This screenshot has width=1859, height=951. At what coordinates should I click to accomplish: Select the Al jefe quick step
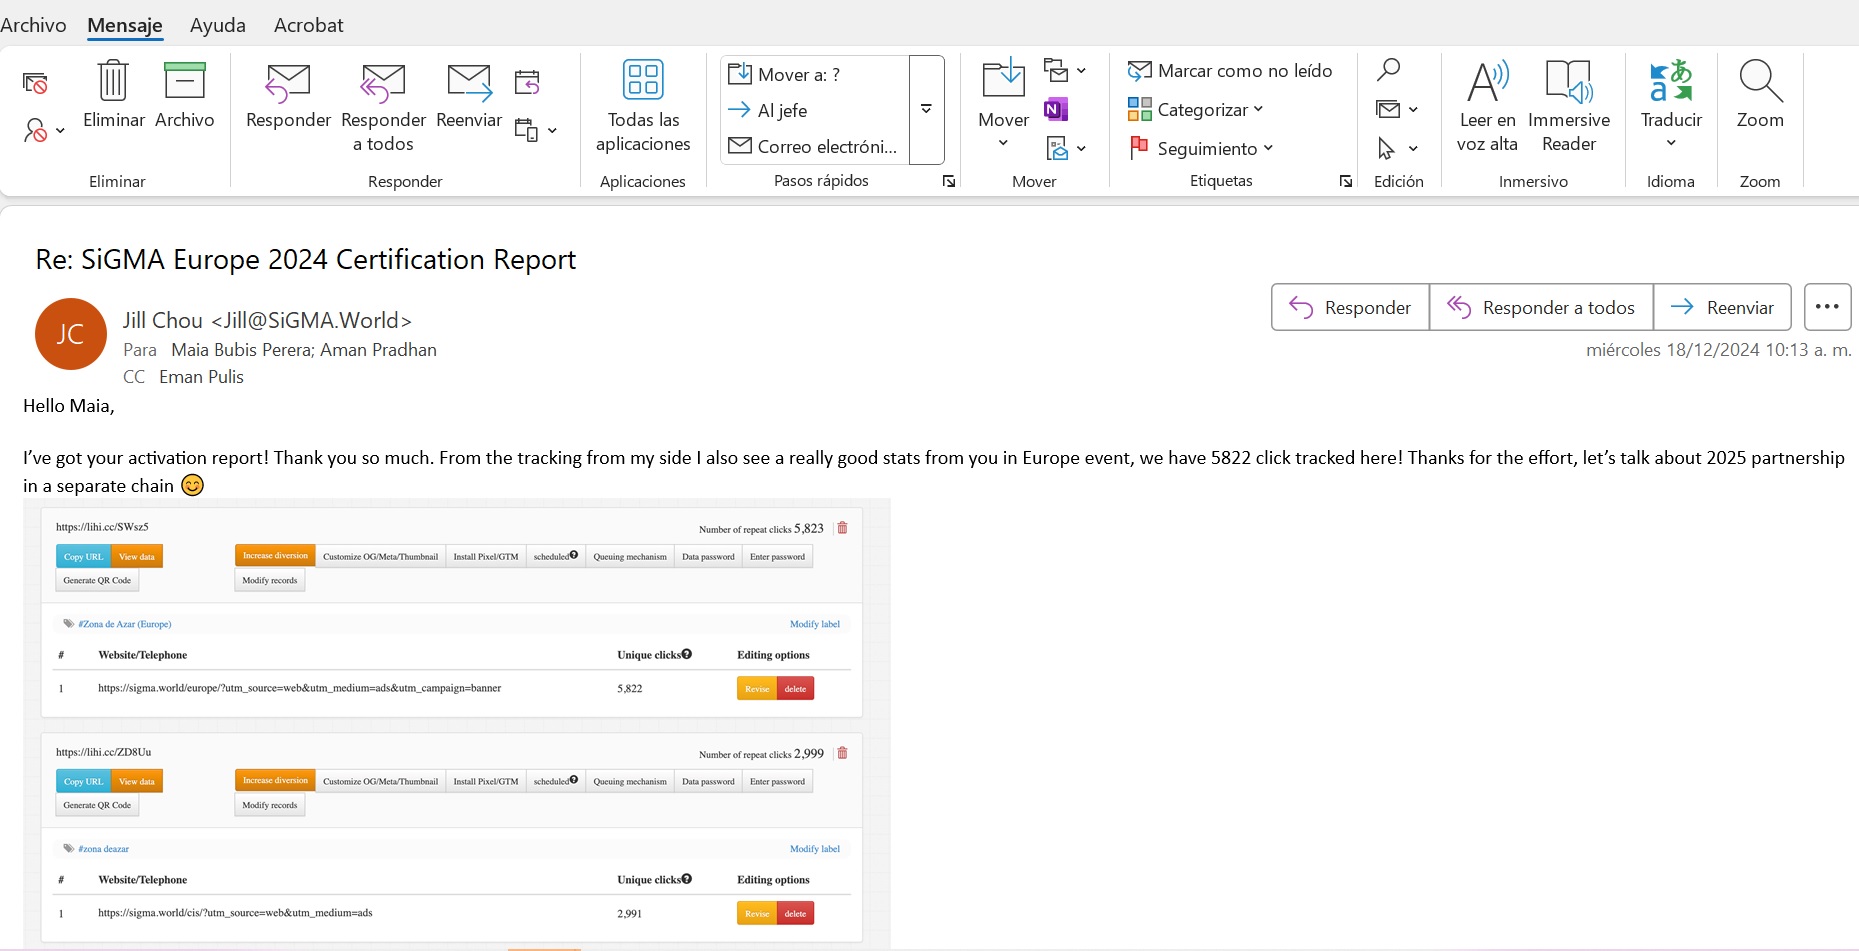(x=814, y=110)
